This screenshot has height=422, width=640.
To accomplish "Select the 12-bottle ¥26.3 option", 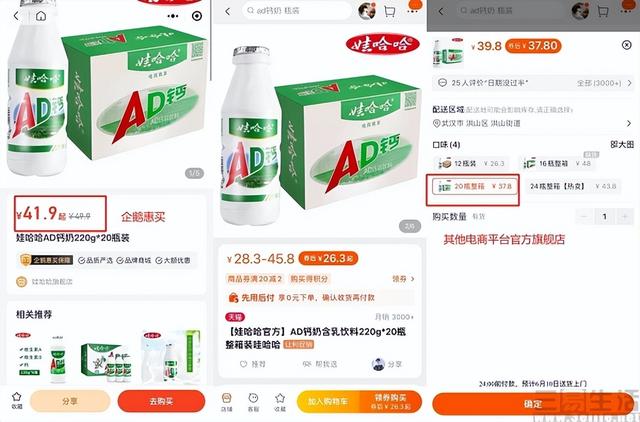I will pyautogui.click(x=471, y=164).
